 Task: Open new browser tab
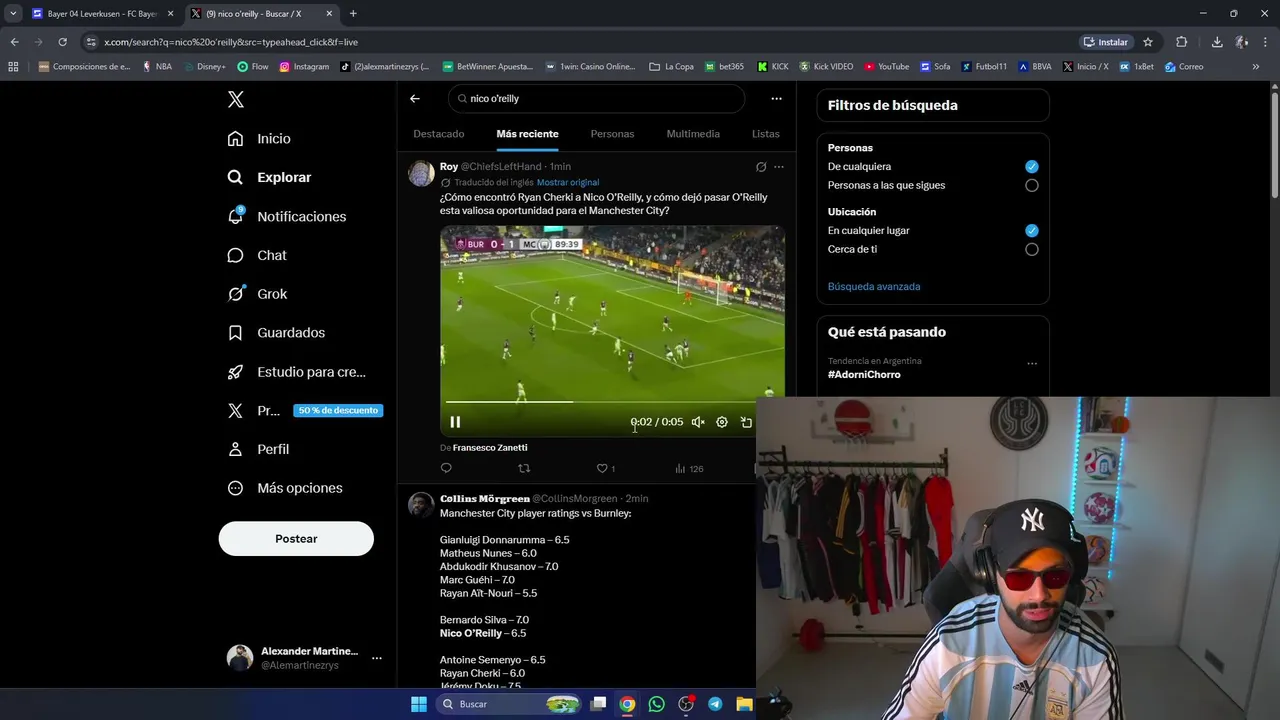tap(353, 14)
